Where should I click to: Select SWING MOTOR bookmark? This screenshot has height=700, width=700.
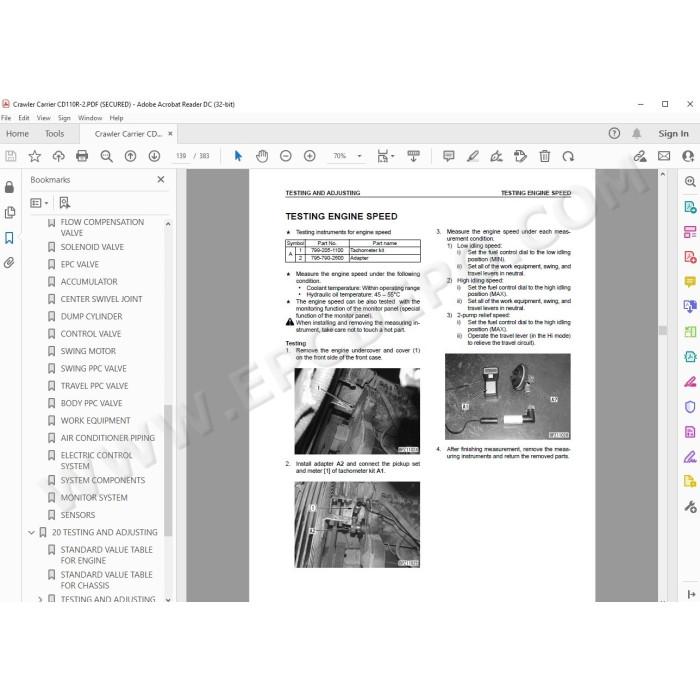point(88,351)
